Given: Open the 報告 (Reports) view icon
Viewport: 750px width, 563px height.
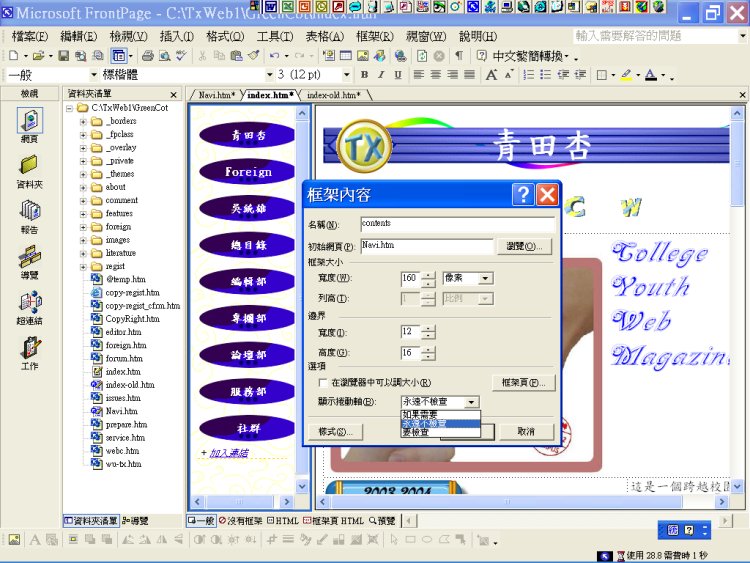Looking at the screenshot, I should pos(29,212).
